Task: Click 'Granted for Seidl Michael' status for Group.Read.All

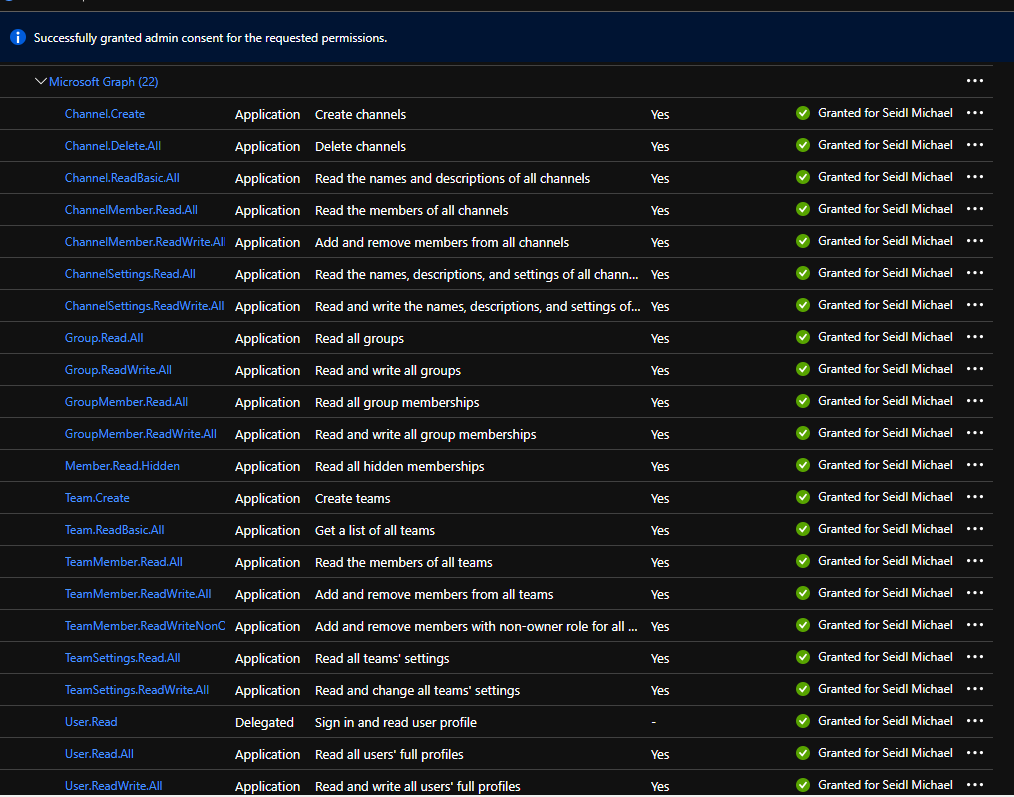Action: 885,337
